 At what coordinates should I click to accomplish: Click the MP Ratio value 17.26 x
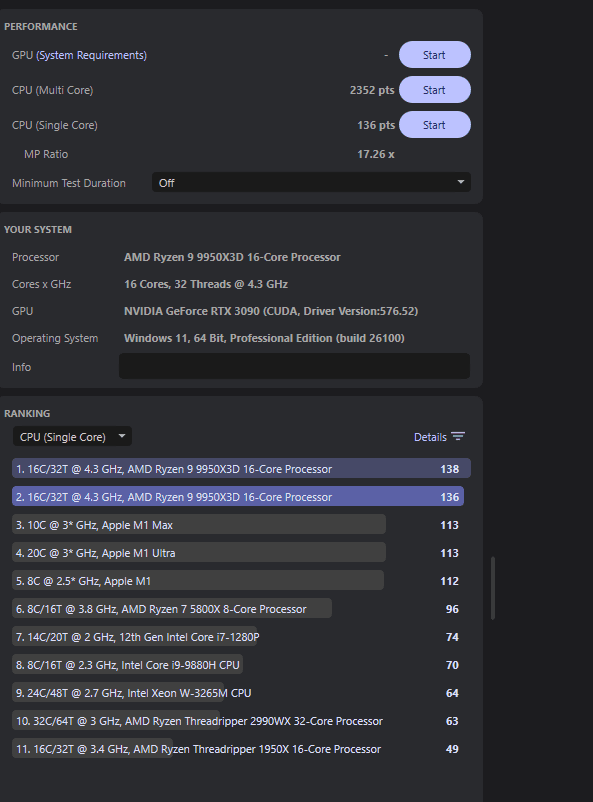coord(376,154)
